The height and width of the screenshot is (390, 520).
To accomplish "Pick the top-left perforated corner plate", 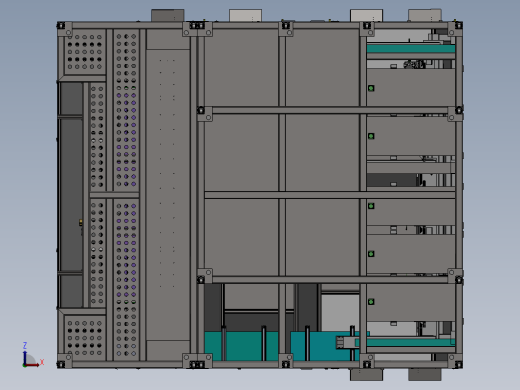I will [85, 52].
